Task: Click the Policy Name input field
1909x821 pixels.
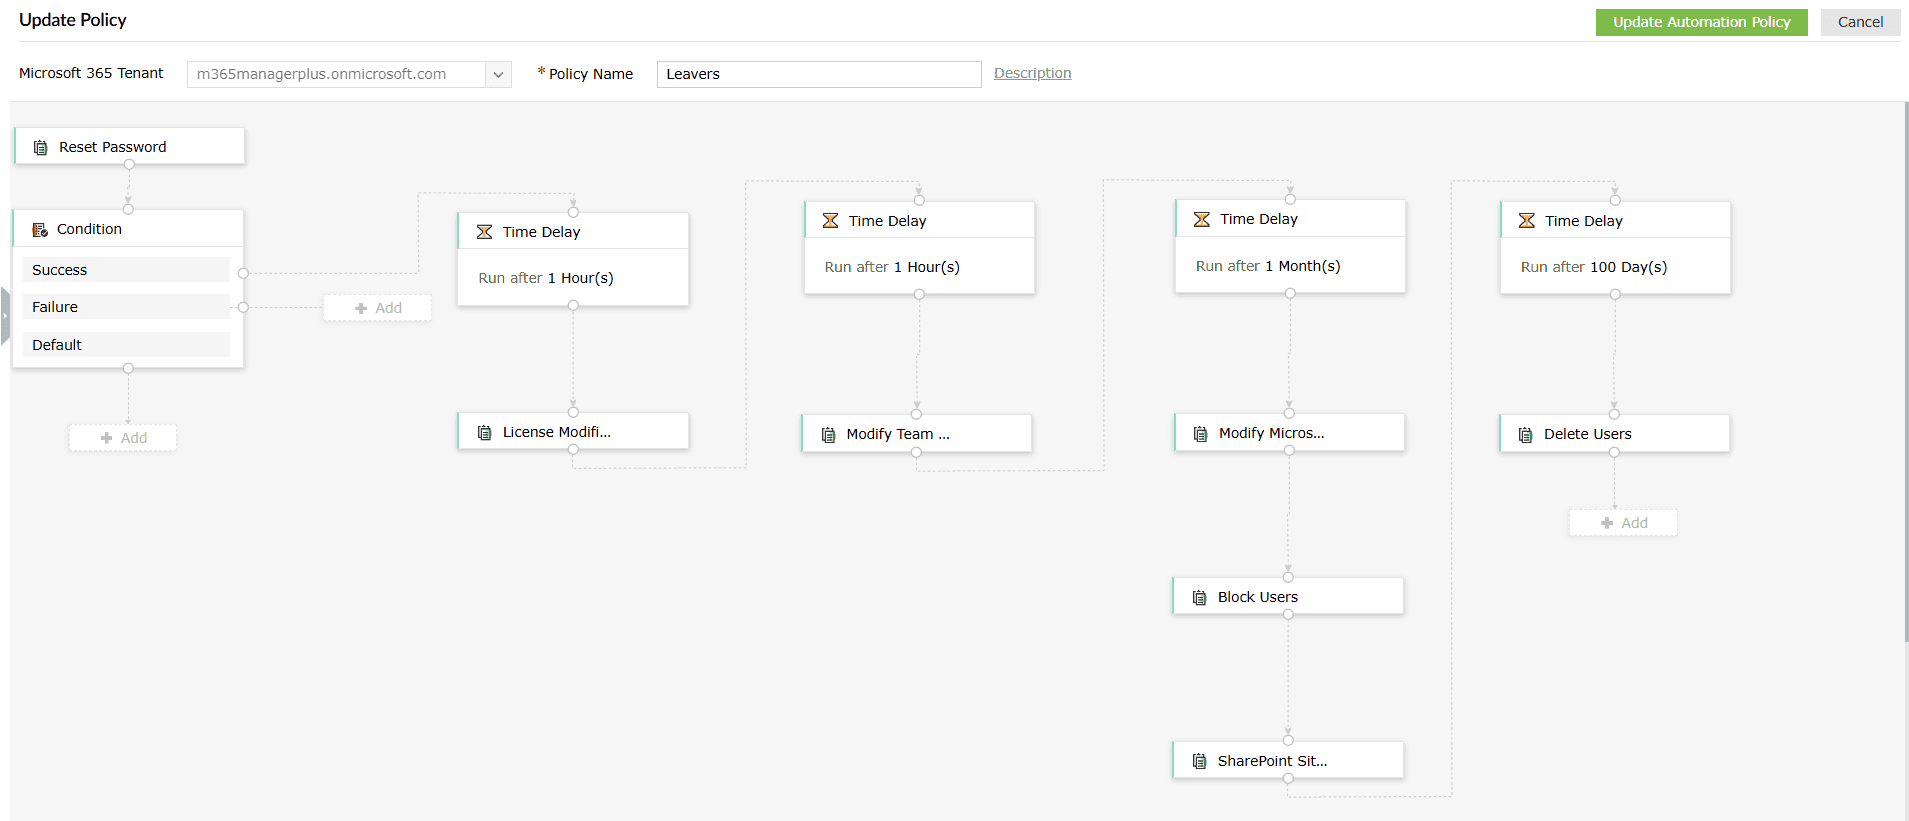Action: [x=818, y=74]
